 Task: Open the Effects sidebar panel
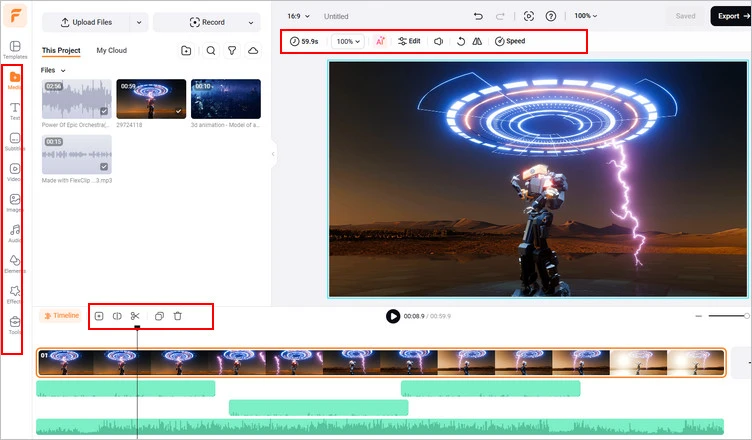[x=15, y=294]
